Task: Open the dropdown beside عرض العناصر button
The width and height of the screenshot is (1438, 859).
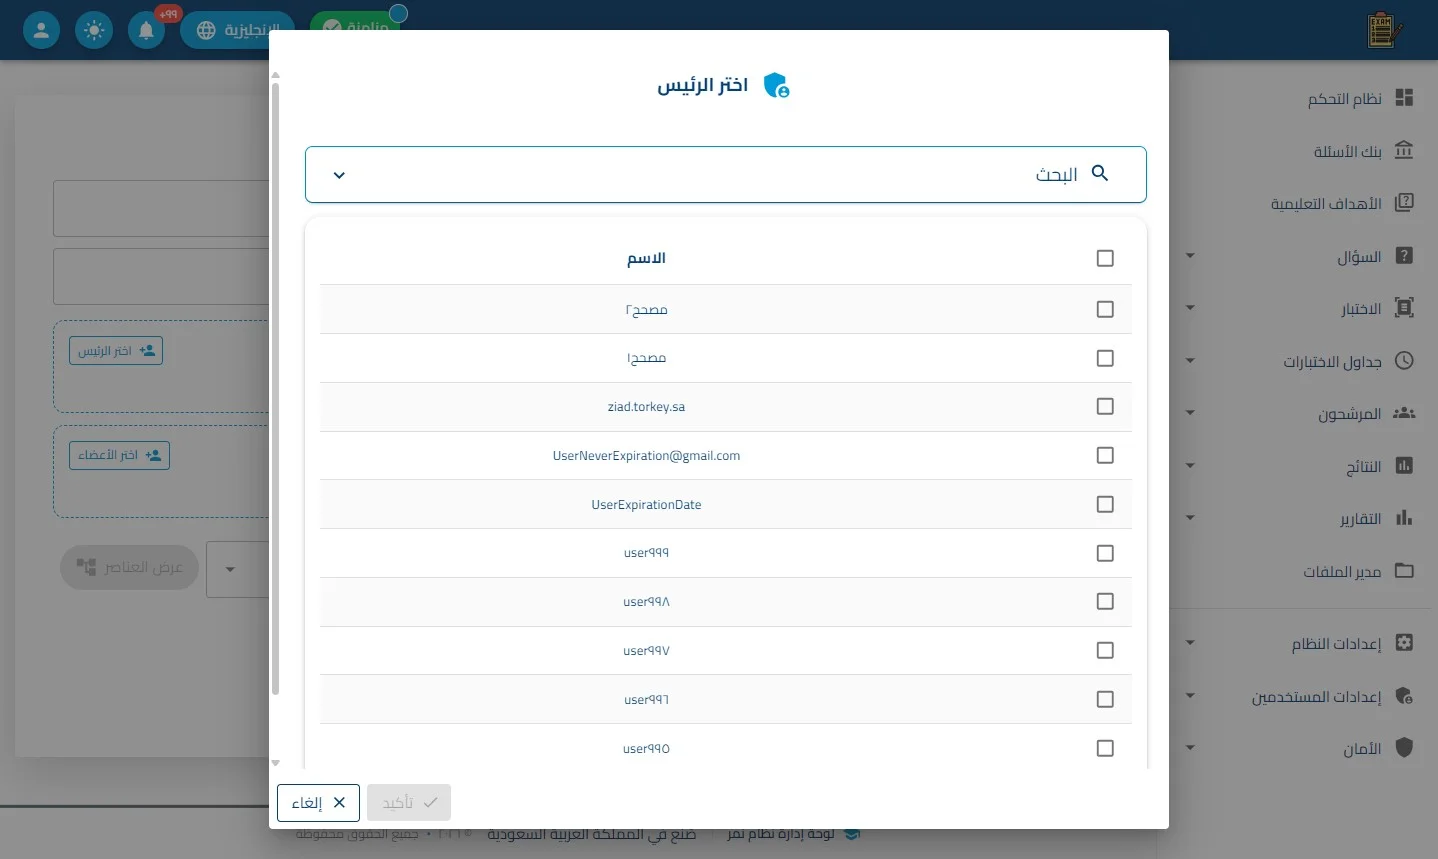Action: pos(230,569)
